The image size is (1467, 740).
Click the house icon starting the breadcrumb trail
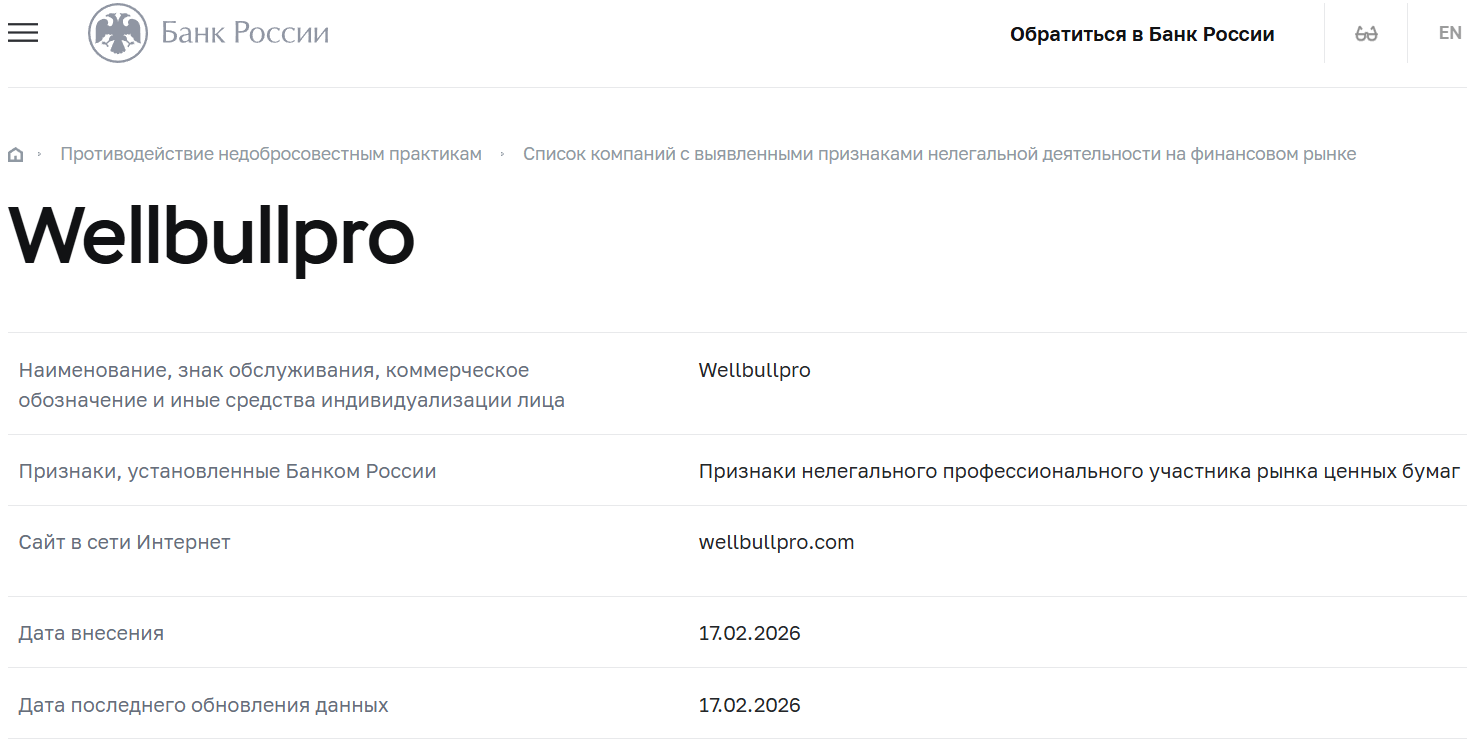15,153
